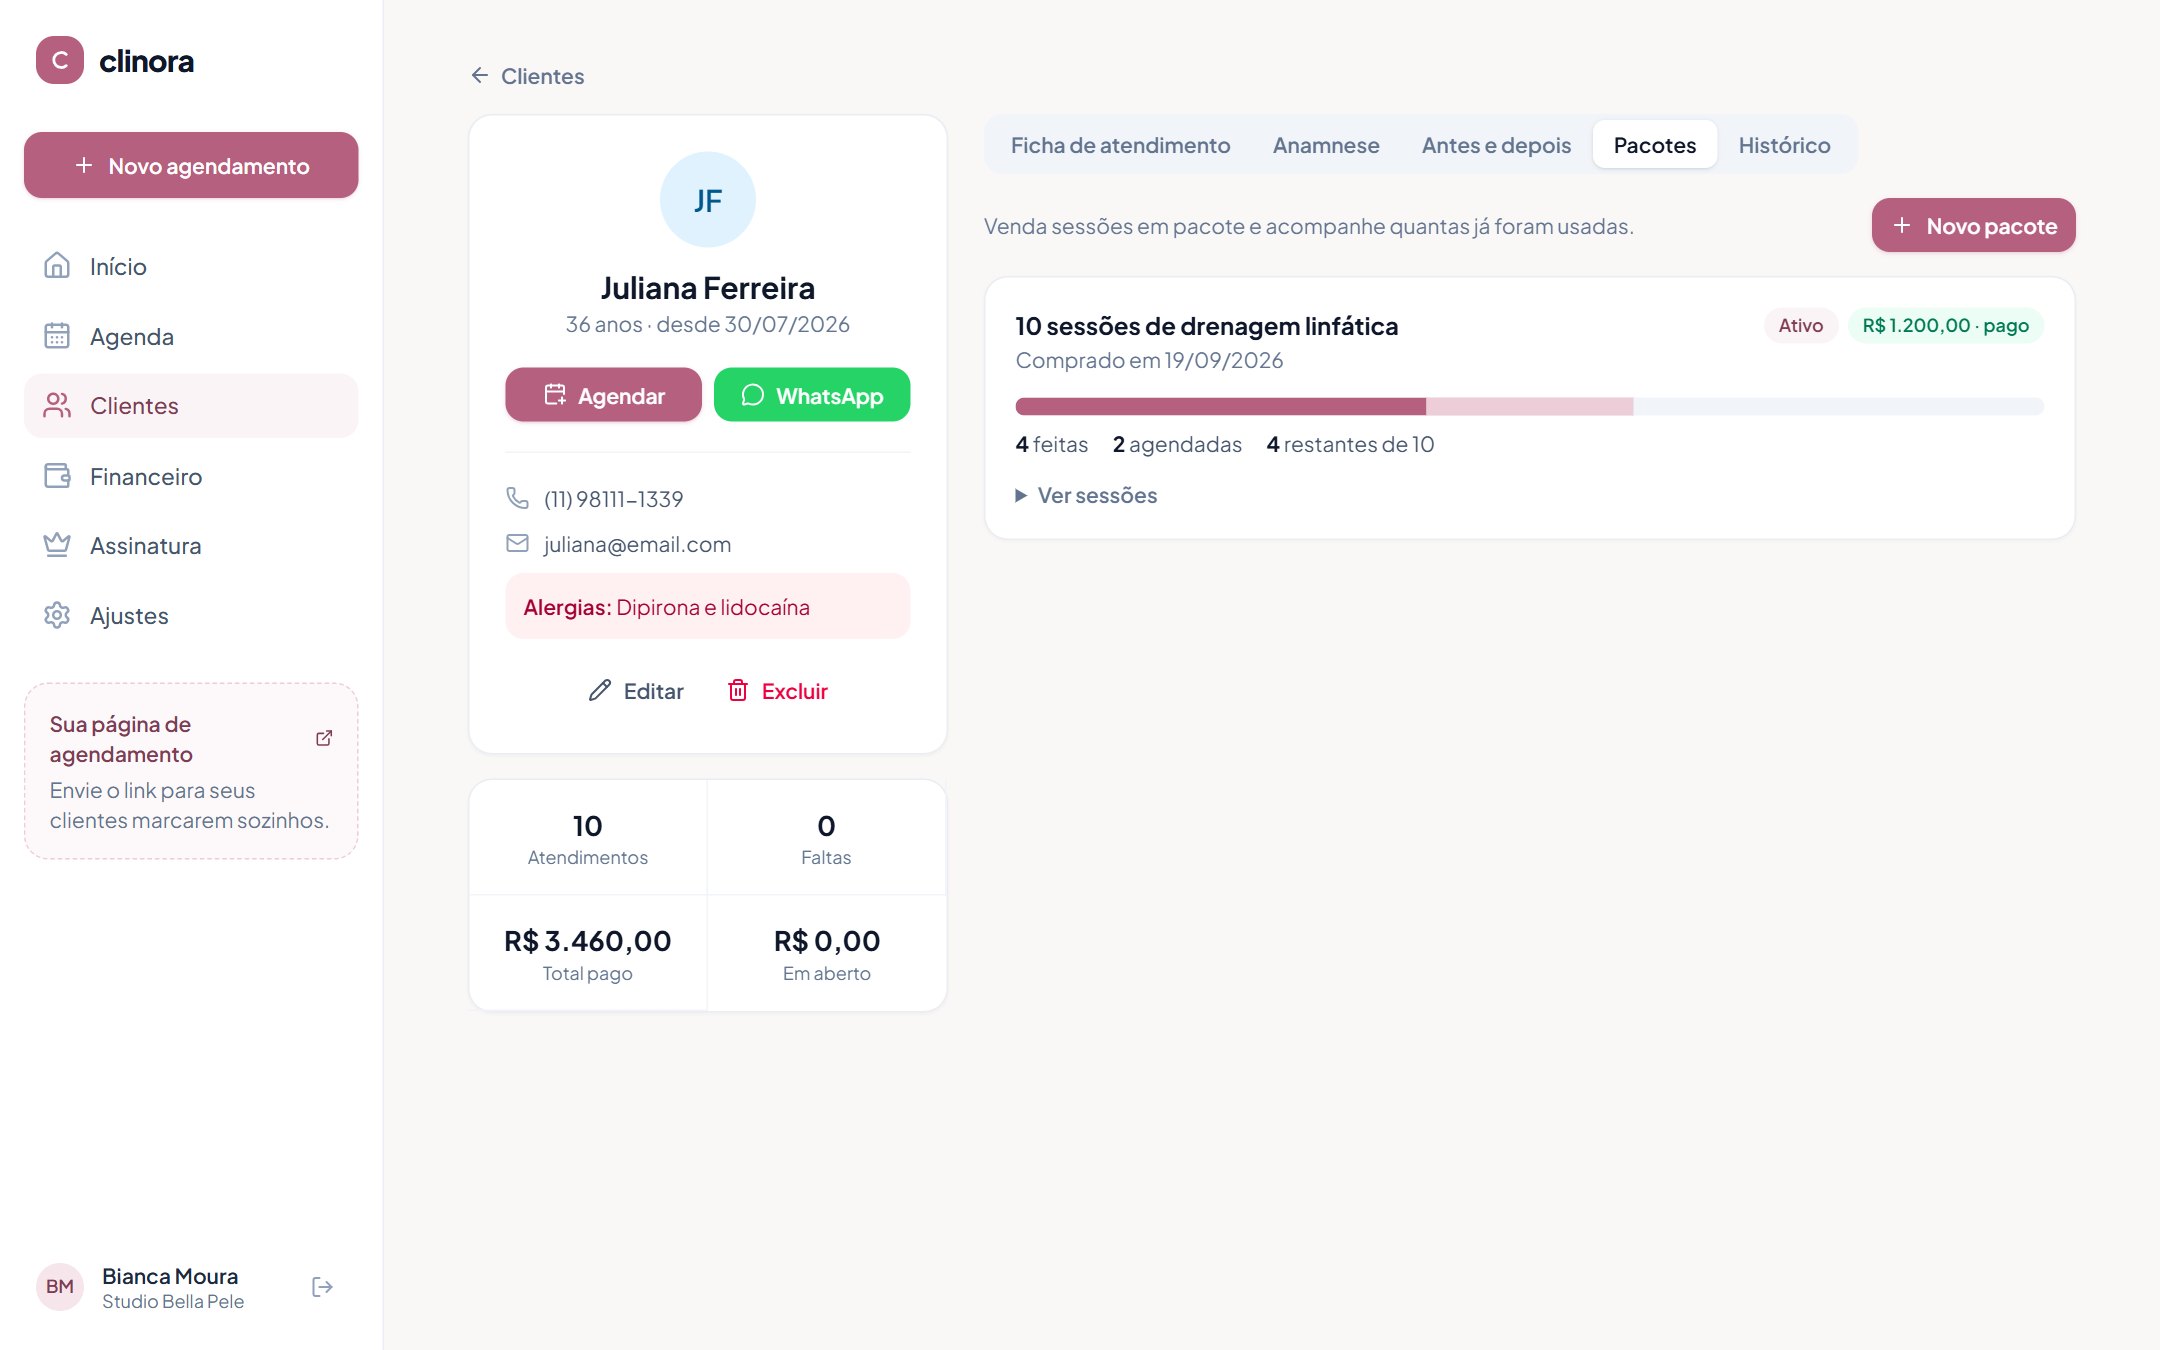Click the package sessions progress bar
2160x1350 pixels.
click(1529, 406)
